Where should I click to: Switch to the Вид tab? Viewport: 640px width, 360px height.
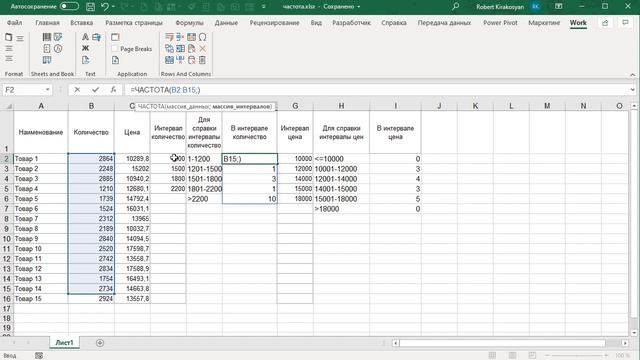(x=316, y=23)
